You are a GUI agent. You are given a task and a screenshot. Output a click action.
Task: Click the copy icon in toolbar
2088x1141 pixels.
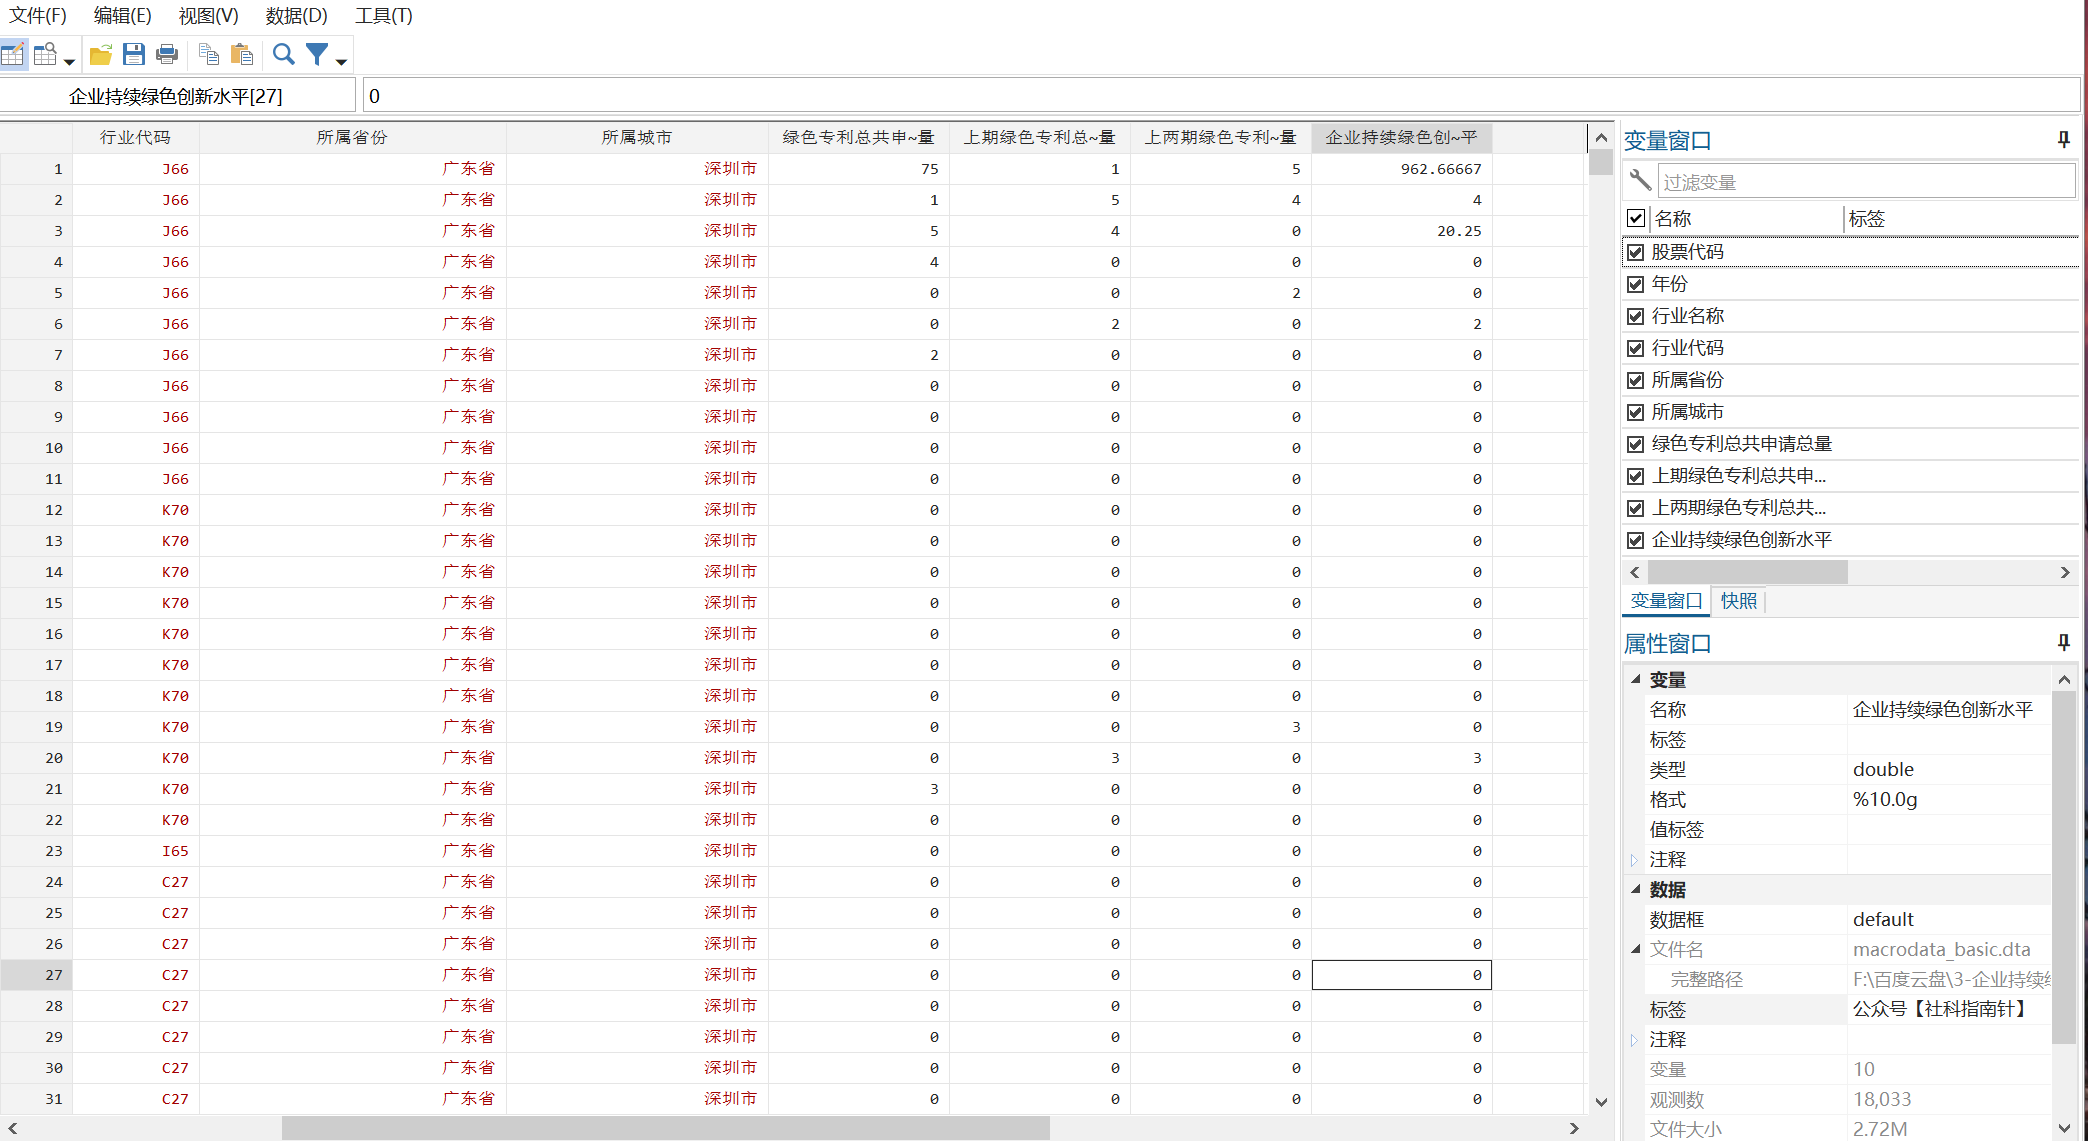point(209,55)
